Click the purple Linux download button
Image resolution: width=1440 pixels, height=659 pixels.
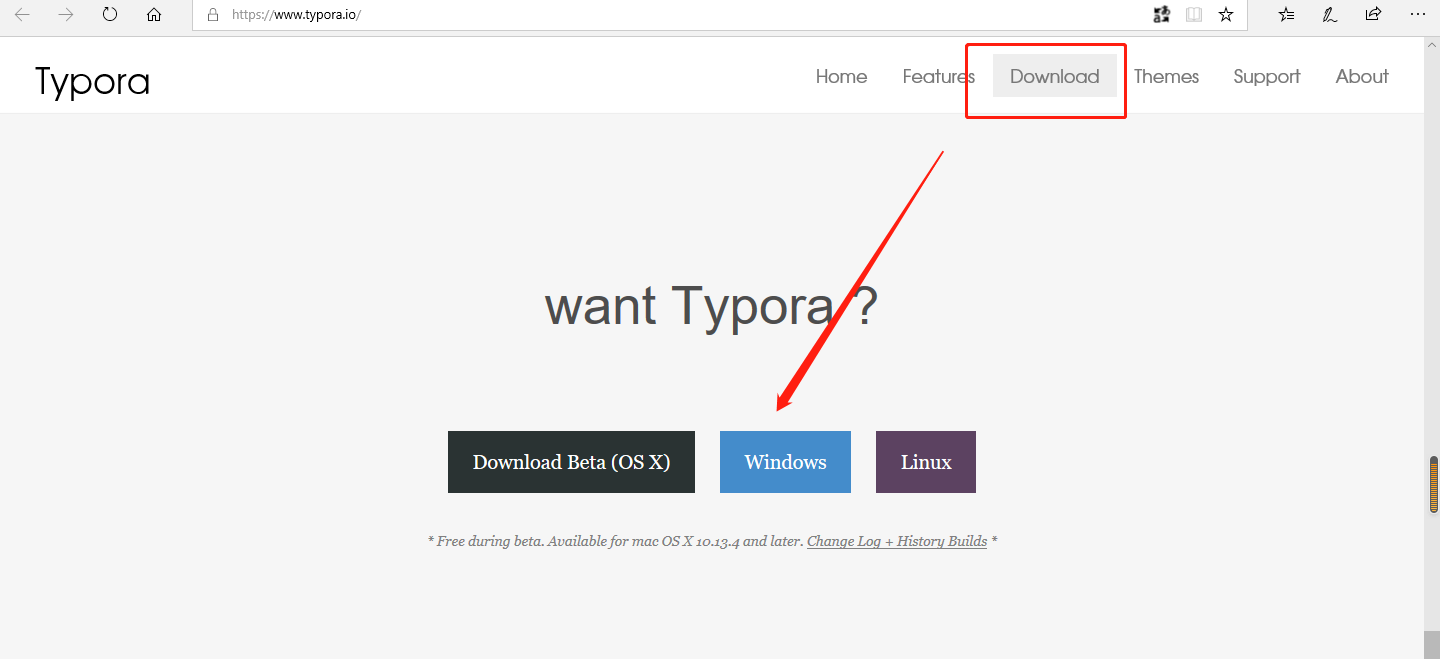(926, 462)
